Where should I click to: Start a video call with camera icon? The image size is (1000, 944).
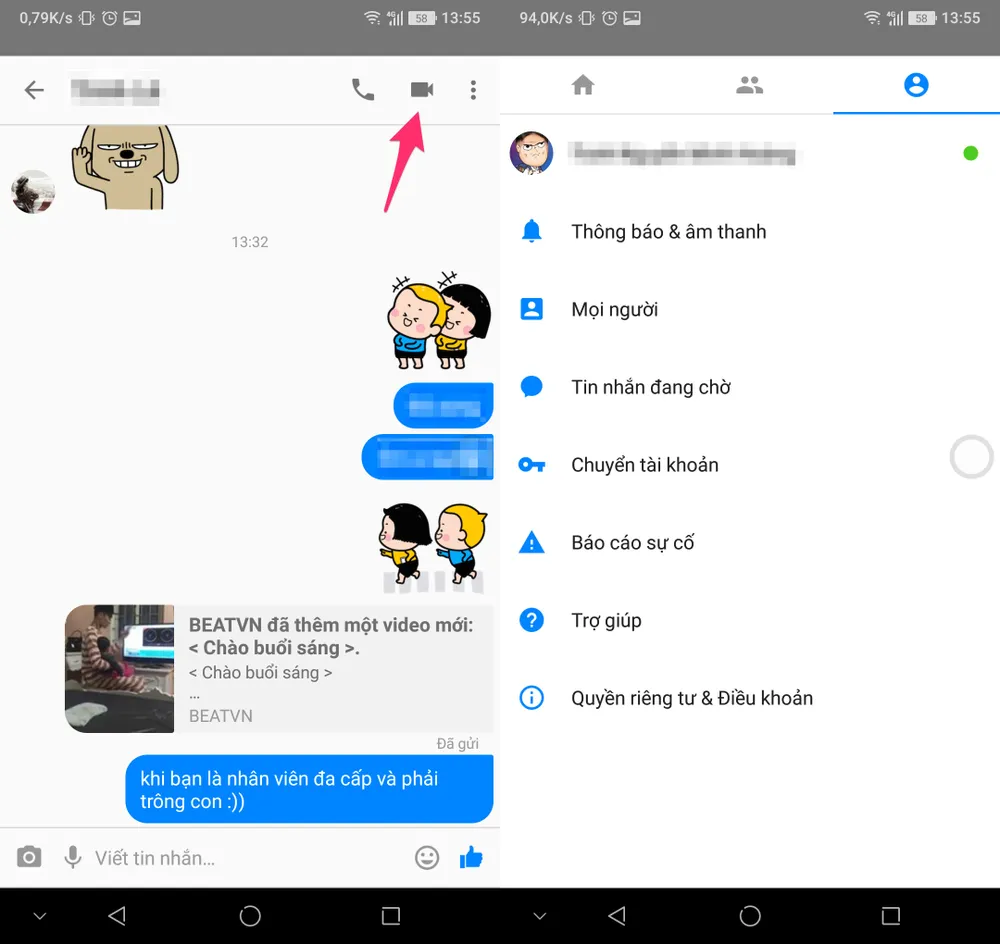coord(422,90)
